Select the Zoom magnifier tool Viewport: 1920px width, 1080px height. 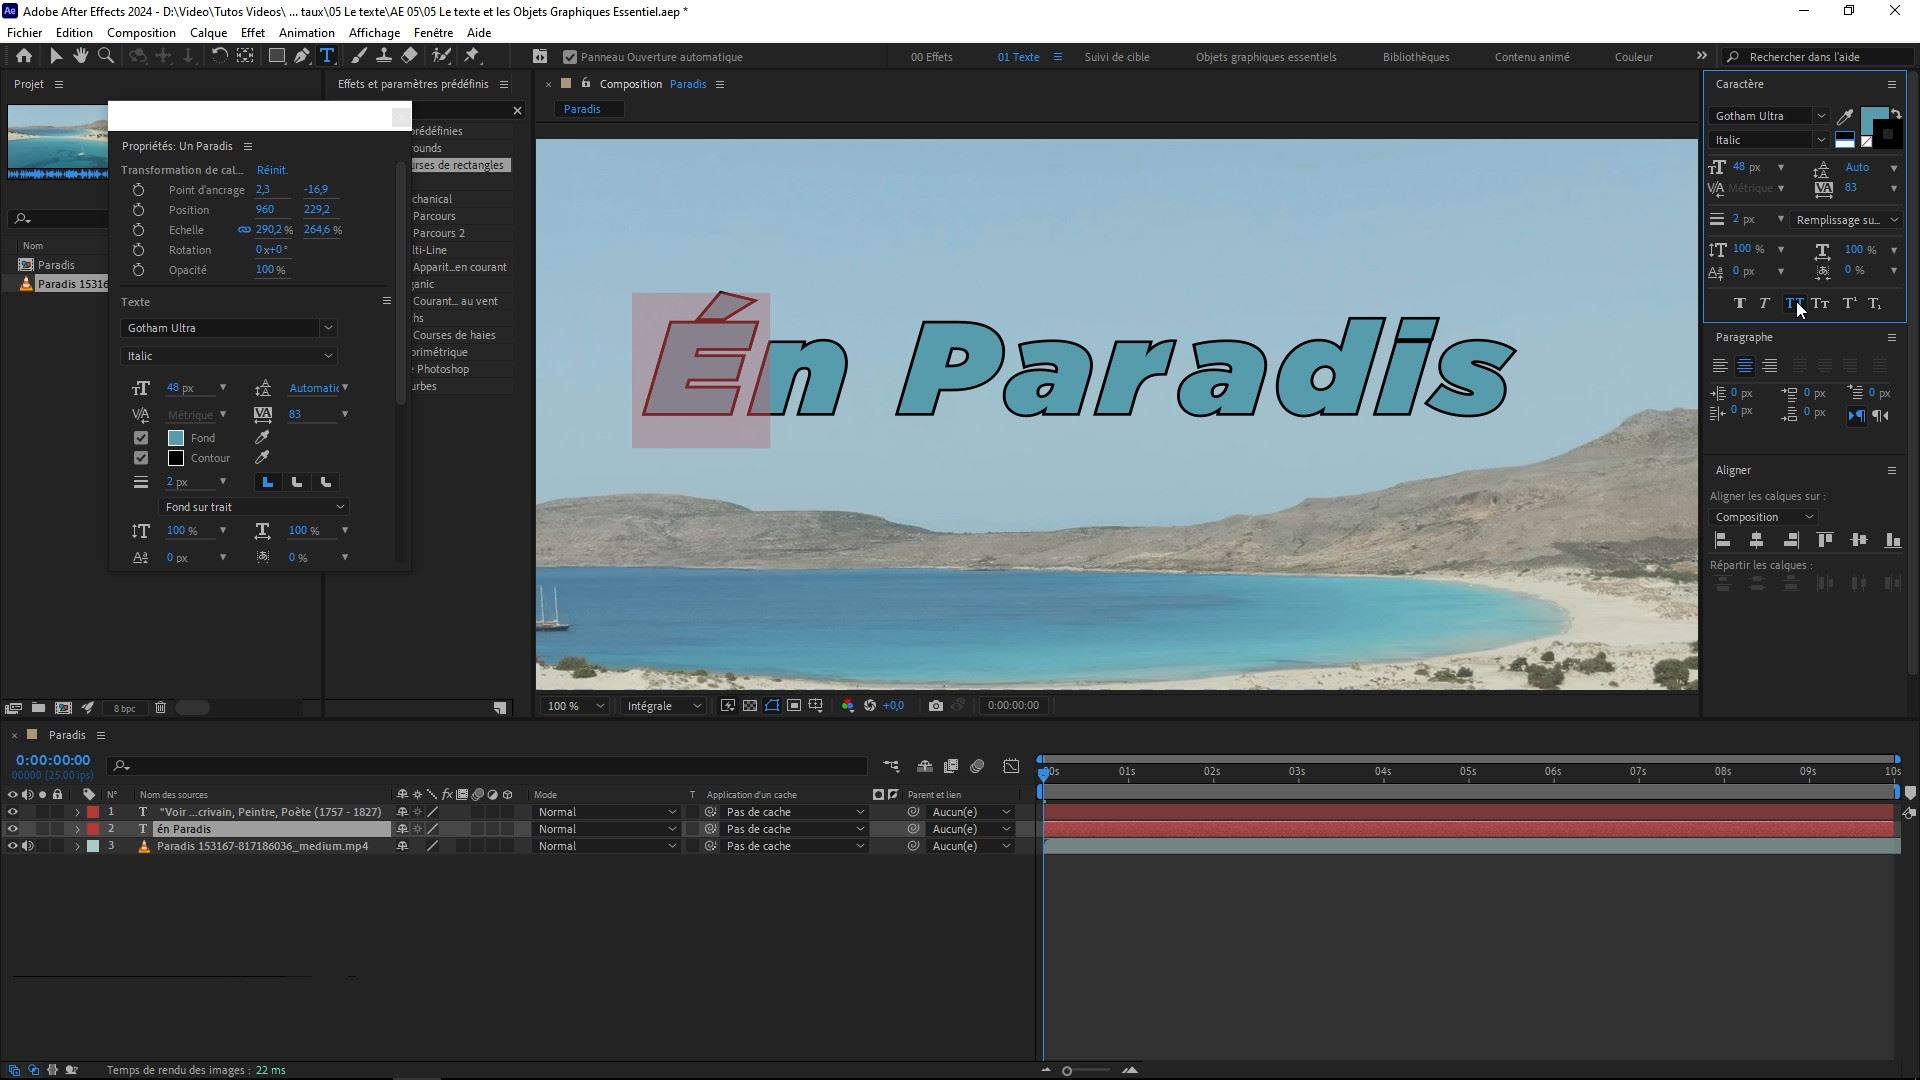[x=106, y=56]
